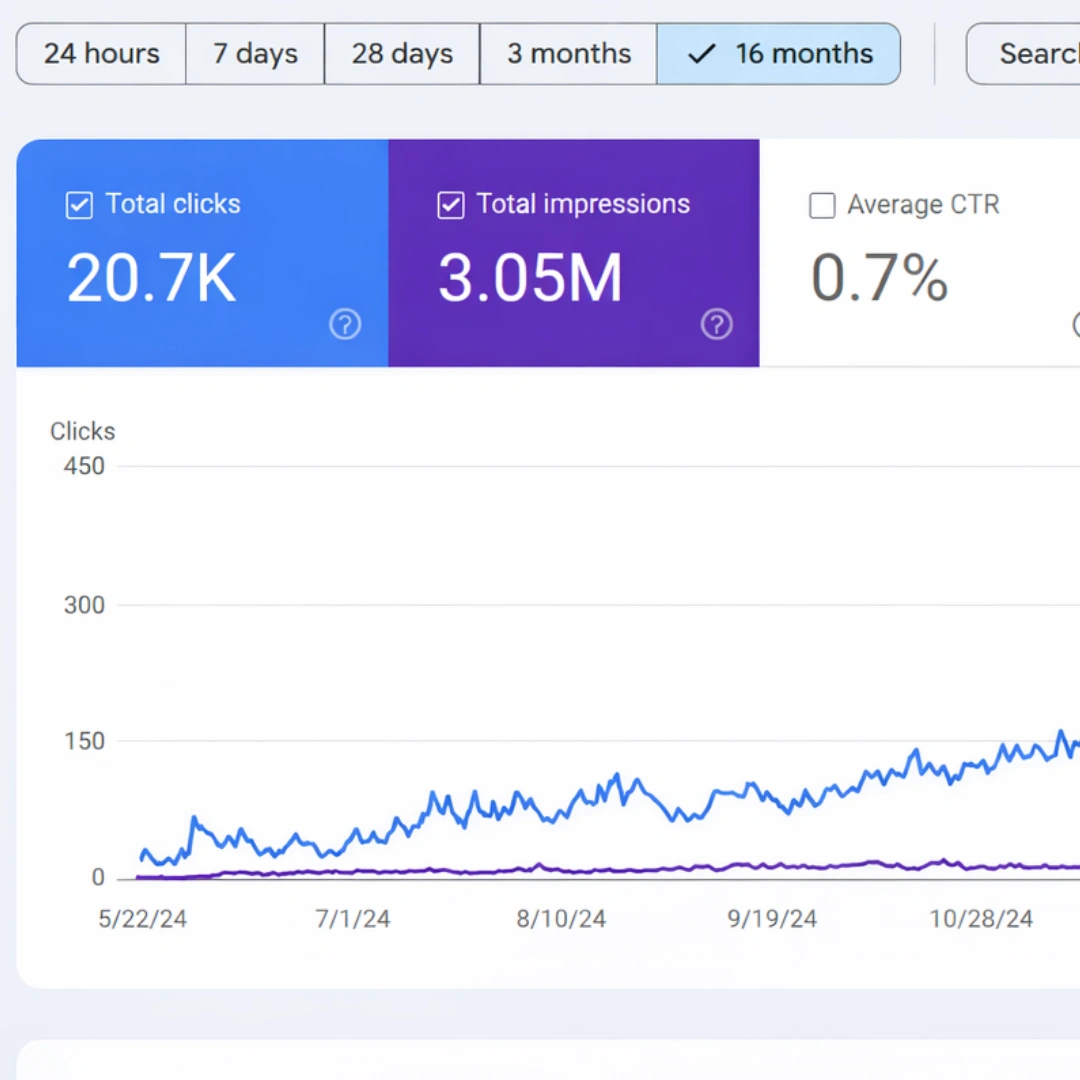Click the 5/22/24 date label on chart
Screen dimensions: 1080x1080
click(x=142, y=918)
